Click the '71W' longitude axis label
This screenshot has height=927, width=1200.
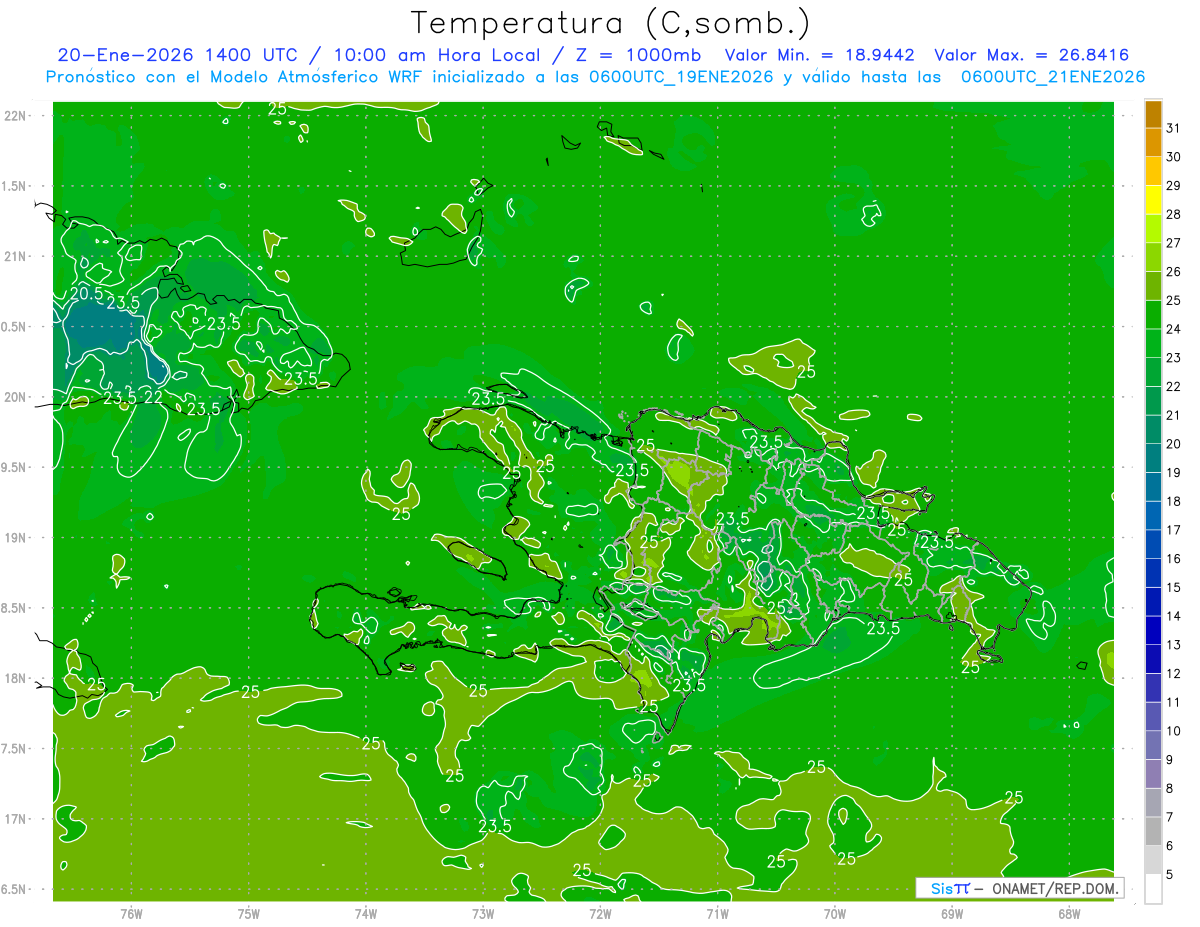point(717,913)
